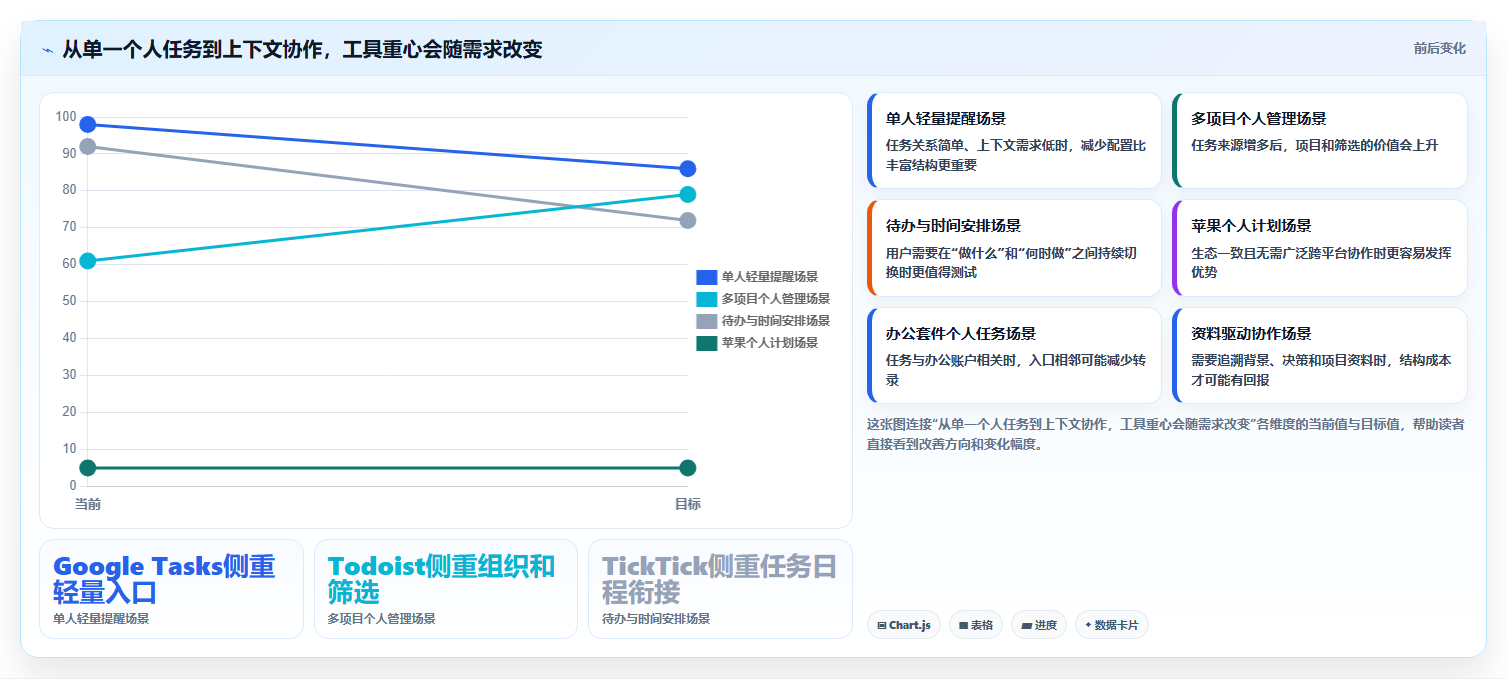The height and width of the screenshot is (679, 1507).
Task: Click the cyan 当前 data point at 61
Action: click(x=88, y=261)
